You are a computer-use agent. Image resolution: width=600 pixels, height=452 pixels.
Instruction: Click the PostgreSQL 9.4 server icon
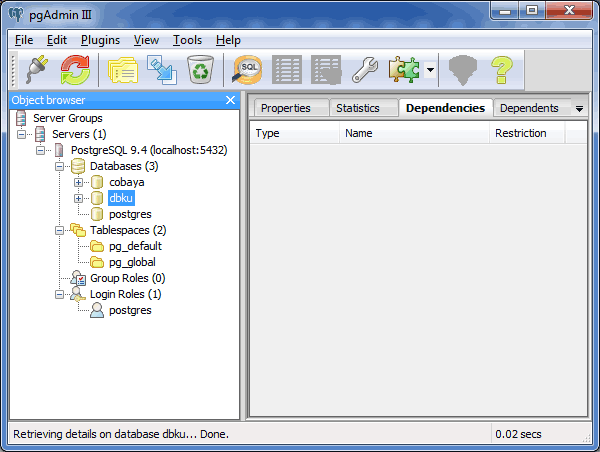click(x=59, y=150)
